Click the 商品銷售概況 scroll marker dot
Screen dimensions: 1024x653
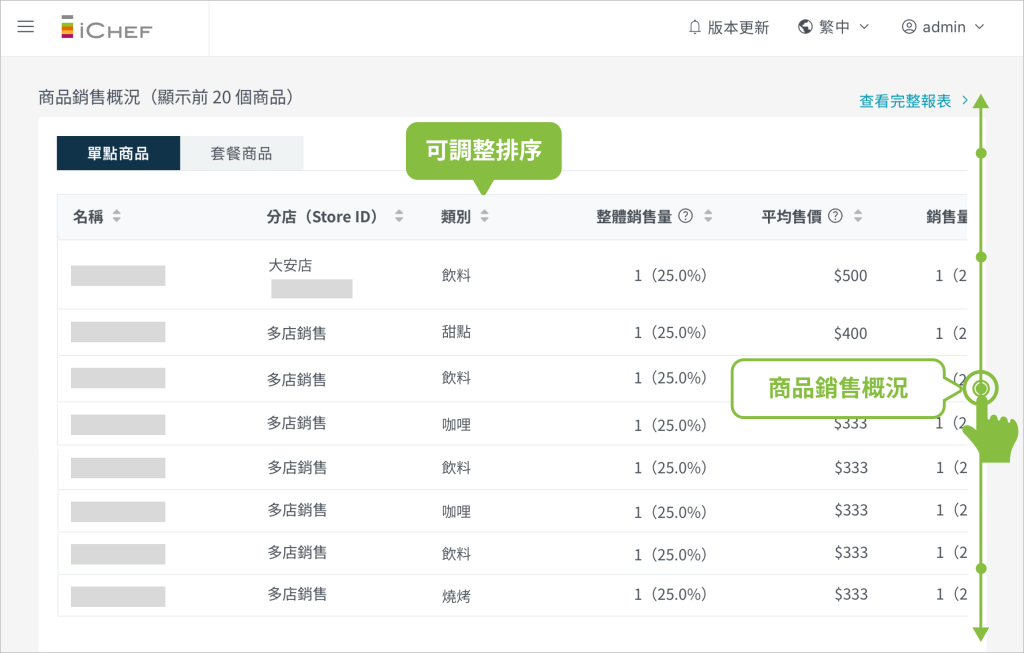coord(981,387)
